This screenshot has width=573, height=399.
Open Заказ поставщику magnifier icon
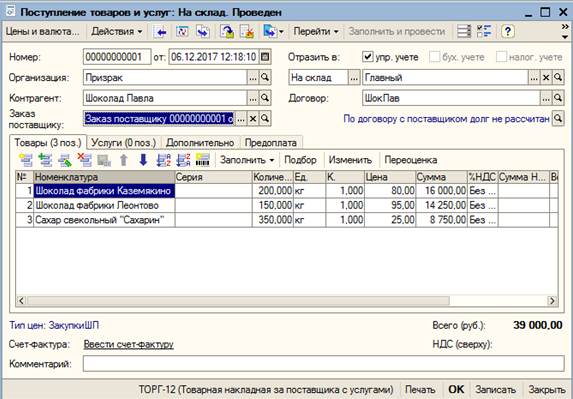coord(265,119)
